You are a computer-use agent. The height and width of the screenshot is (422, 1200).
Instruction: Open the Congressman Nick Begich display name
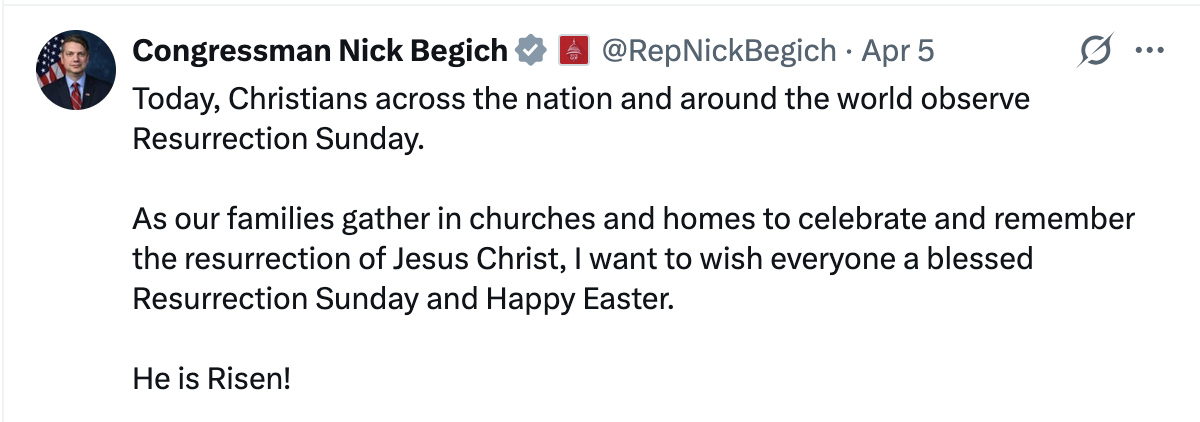pos(320,50)
